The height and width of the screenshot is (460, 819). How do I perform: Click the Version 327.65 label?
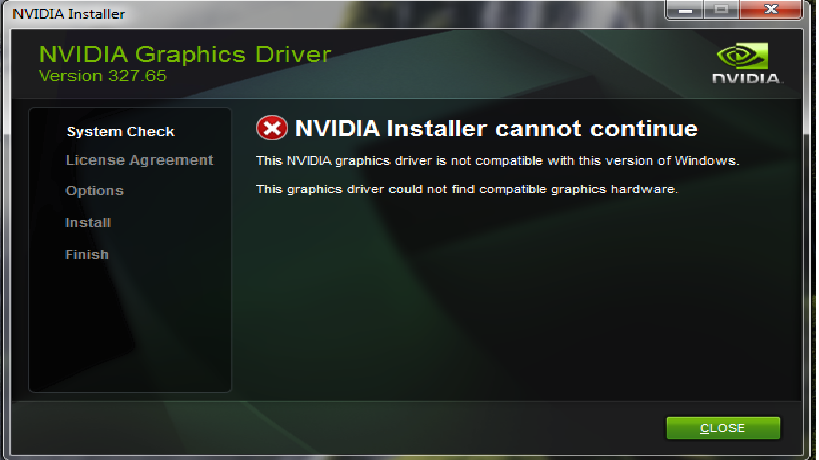point(102,76)
